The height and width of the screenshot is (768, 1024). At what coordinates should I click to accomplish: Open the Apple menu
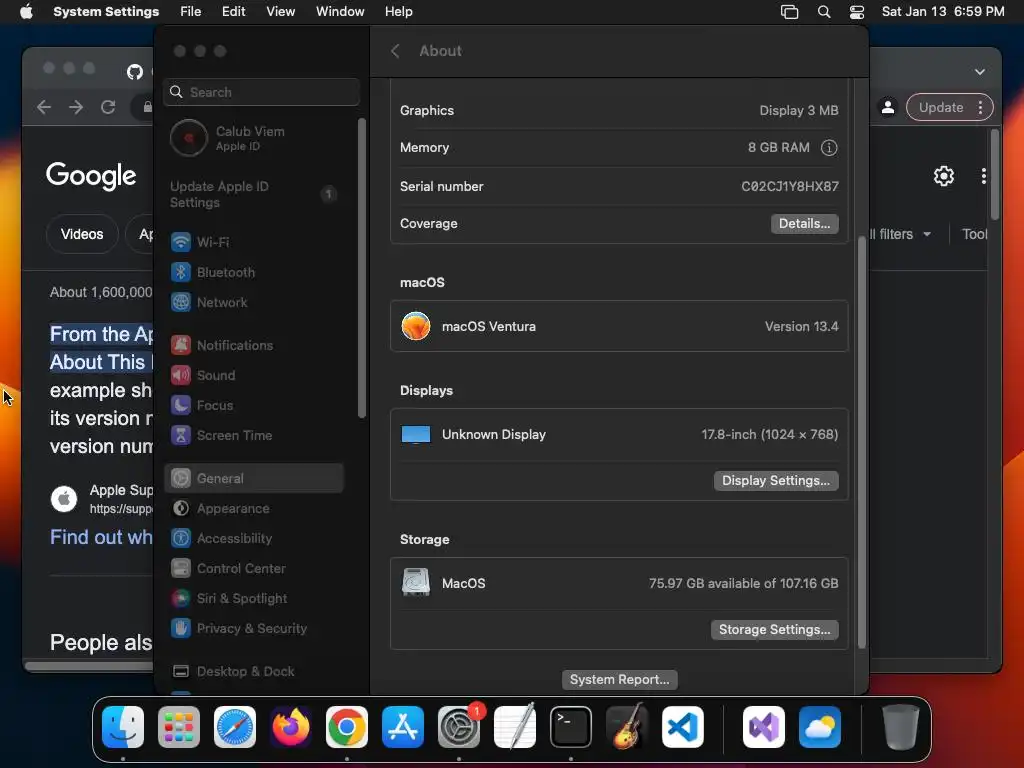[x=26, y=12]
